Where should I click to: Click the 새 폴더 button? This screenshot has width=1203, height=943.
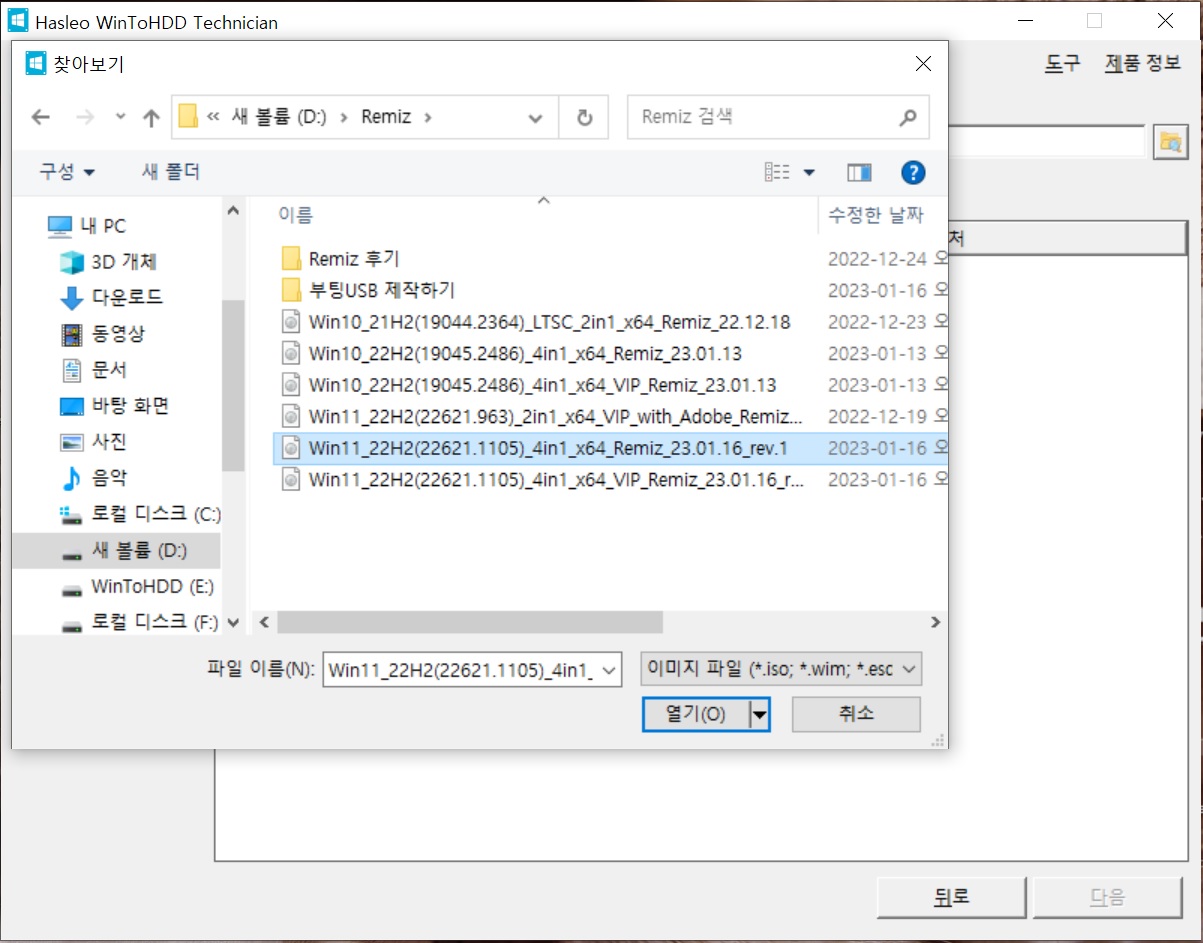pyautogui.click(x=171, y=172)
